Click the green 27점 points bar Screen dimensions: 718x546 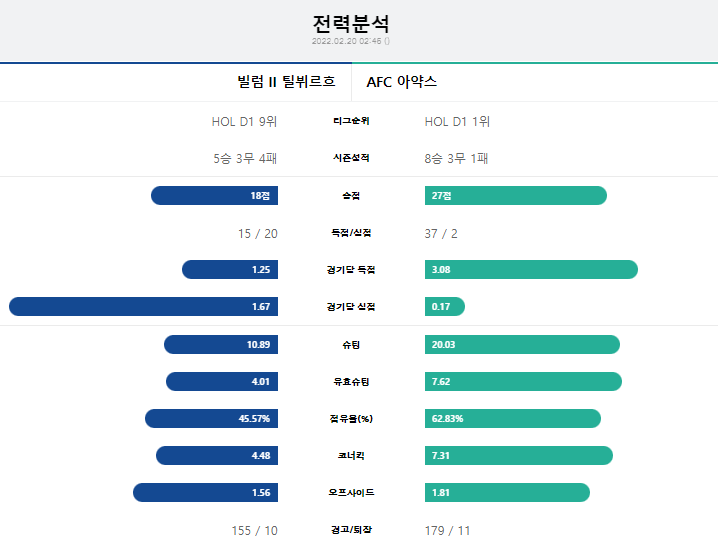[x=516, y=196]
